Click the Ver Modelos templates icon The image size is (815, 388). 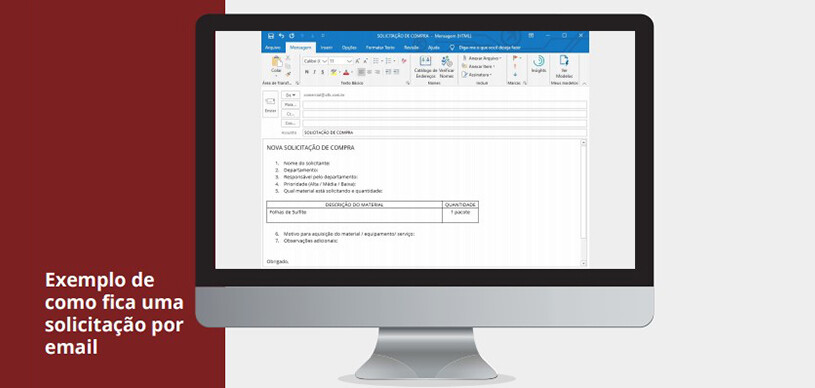564,67
